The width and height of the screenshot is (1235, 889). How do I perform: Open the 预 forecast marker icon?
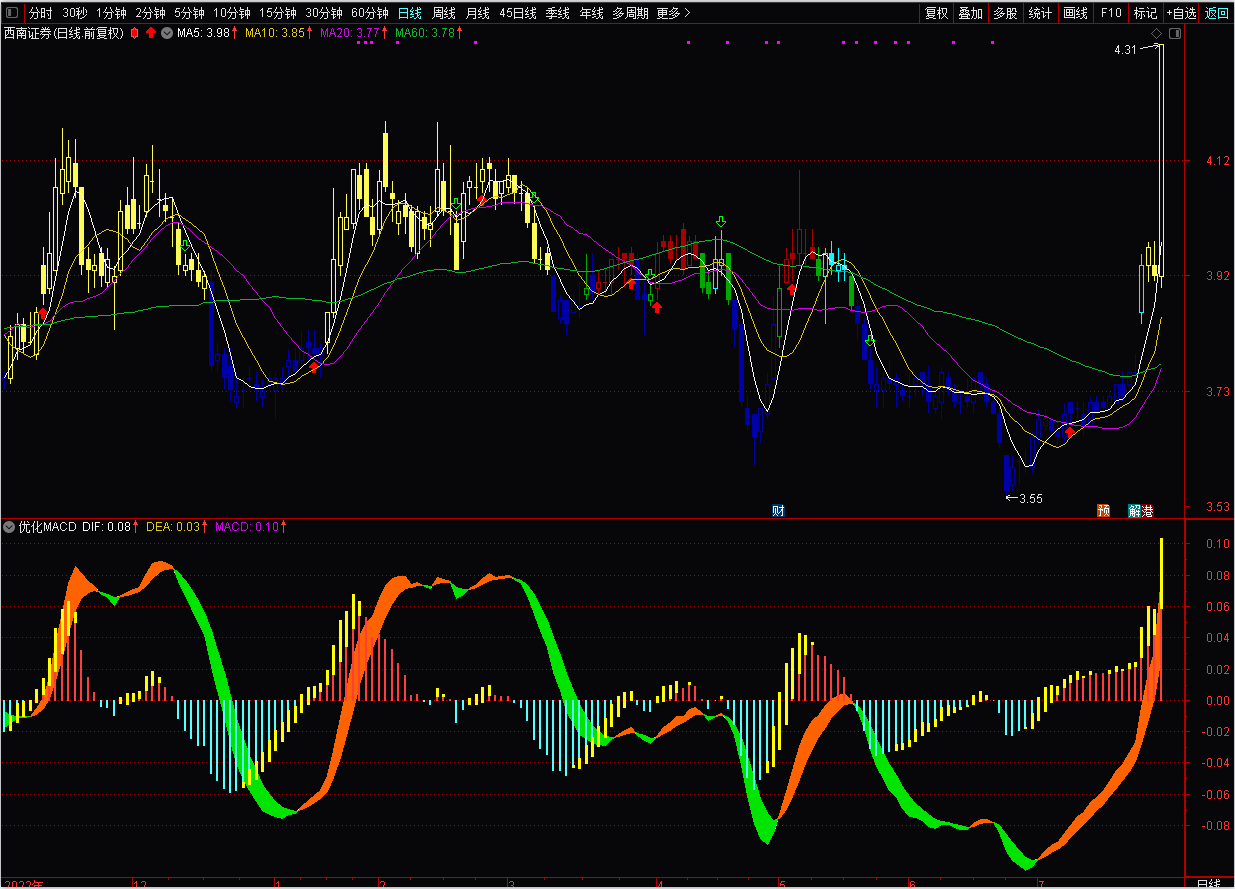[x=1104, y=511]
